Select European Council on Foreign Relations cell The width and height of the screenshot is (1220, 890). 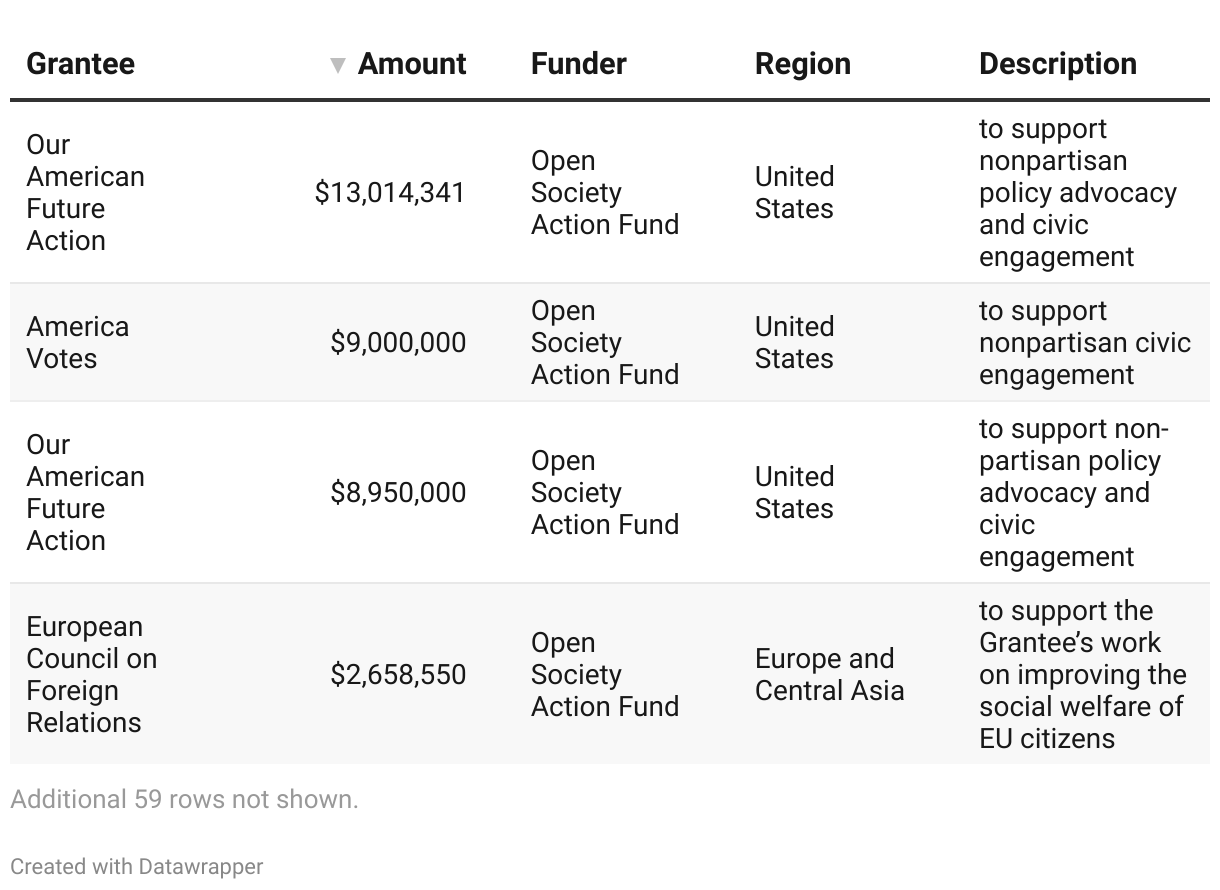pos(91,674)
